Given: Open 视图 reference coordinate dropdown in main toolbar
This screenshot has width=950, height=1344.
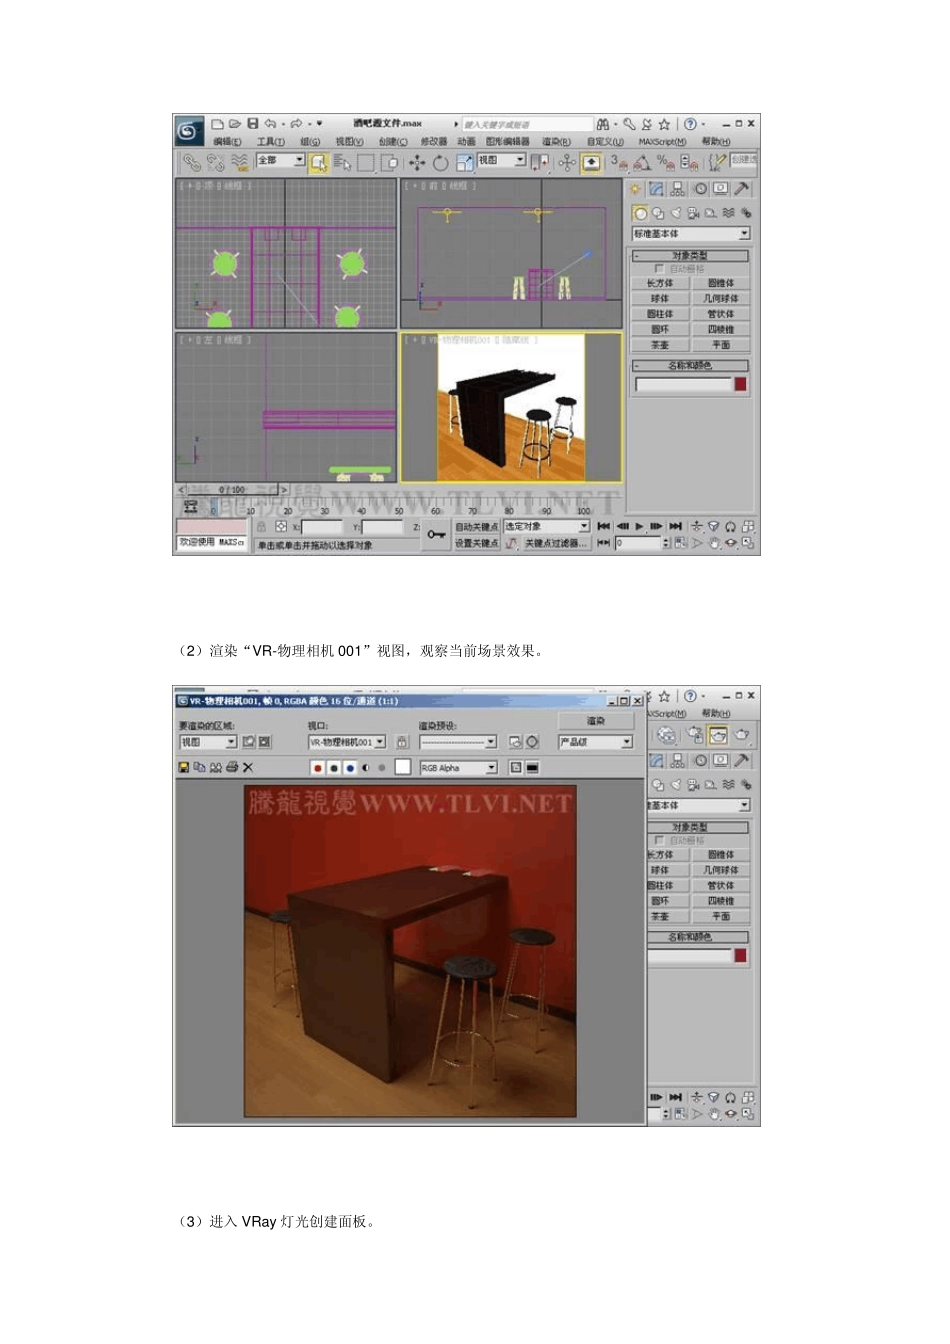Looking at the screenshot, I should (x=501, y=160).
